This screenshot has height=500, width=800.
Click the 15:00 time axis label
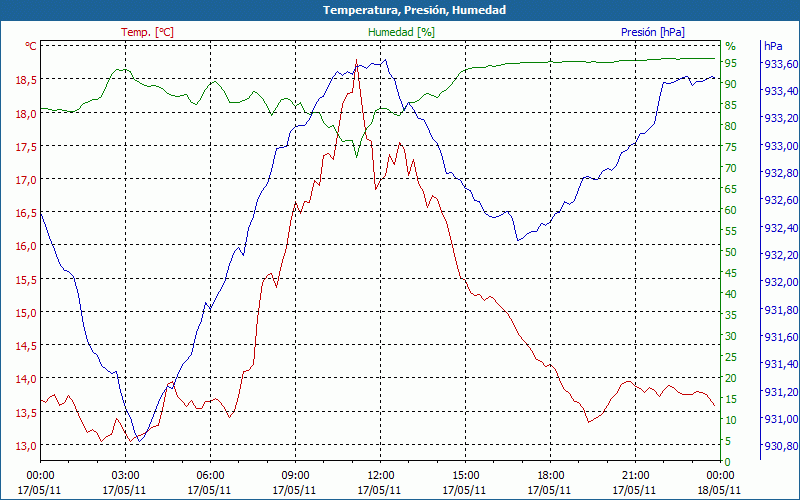465,476
